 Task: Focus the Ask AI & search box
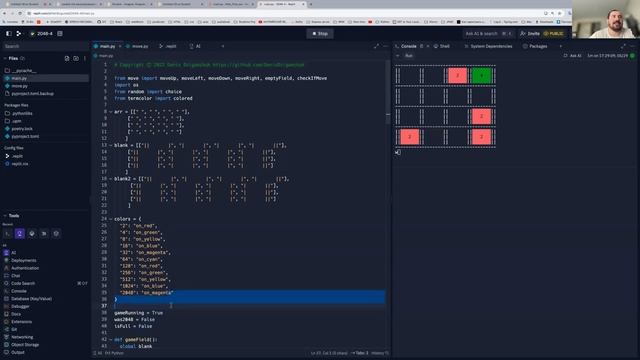(x=489, y=33)
